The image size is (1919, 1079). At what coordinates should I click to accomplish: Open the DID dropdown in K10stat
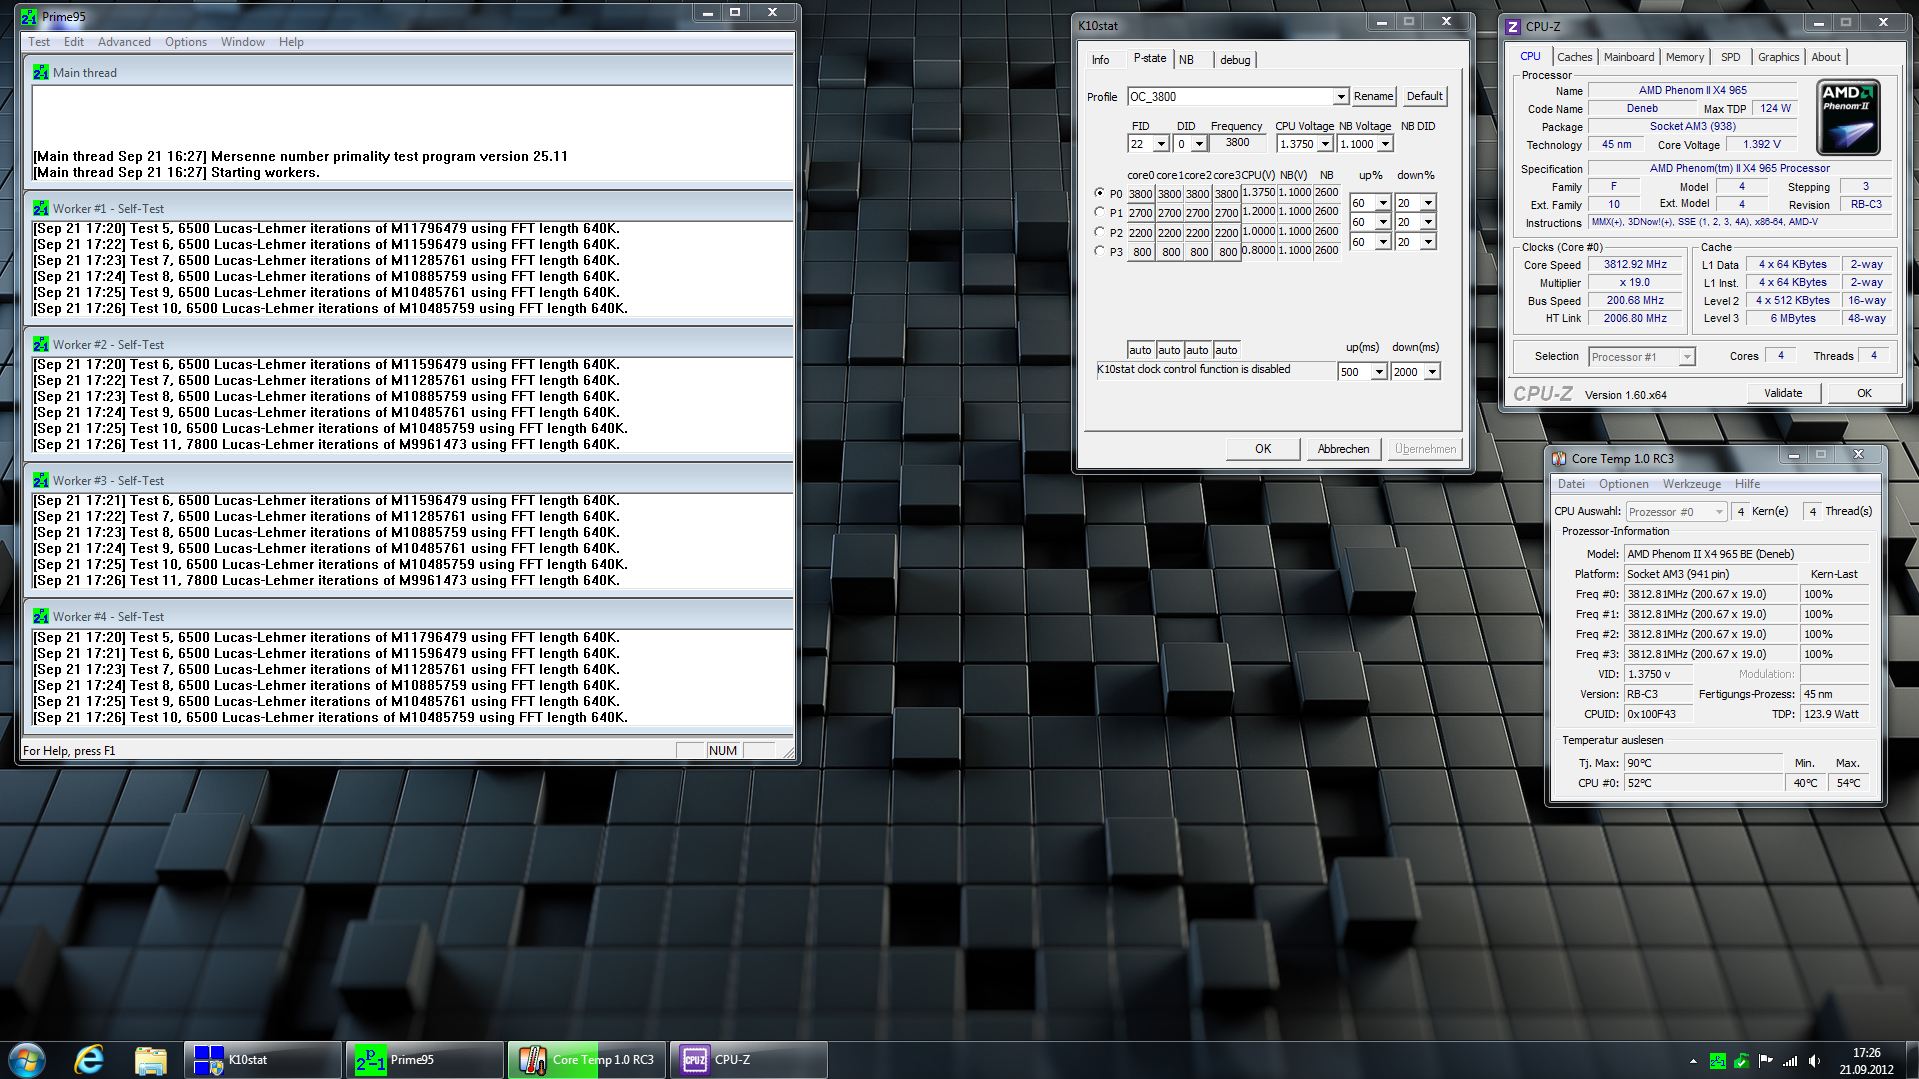point(1198,144)
